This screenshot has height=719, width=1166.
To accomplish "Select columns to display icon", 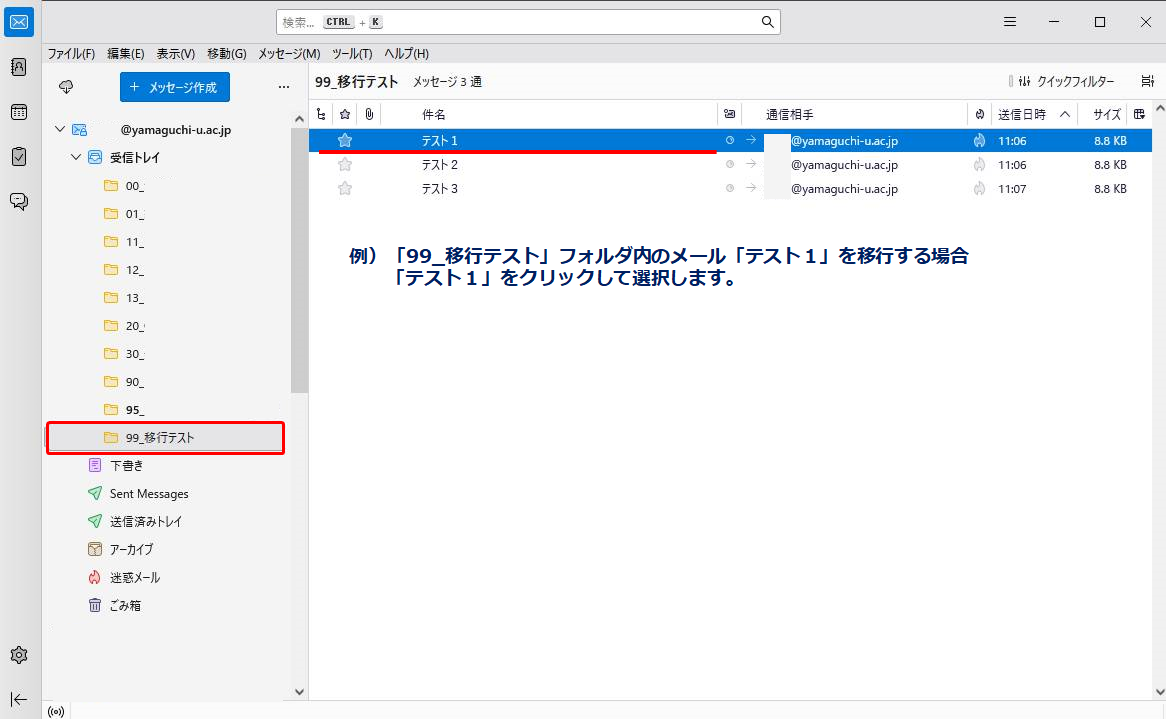I will coord(1139,115).
